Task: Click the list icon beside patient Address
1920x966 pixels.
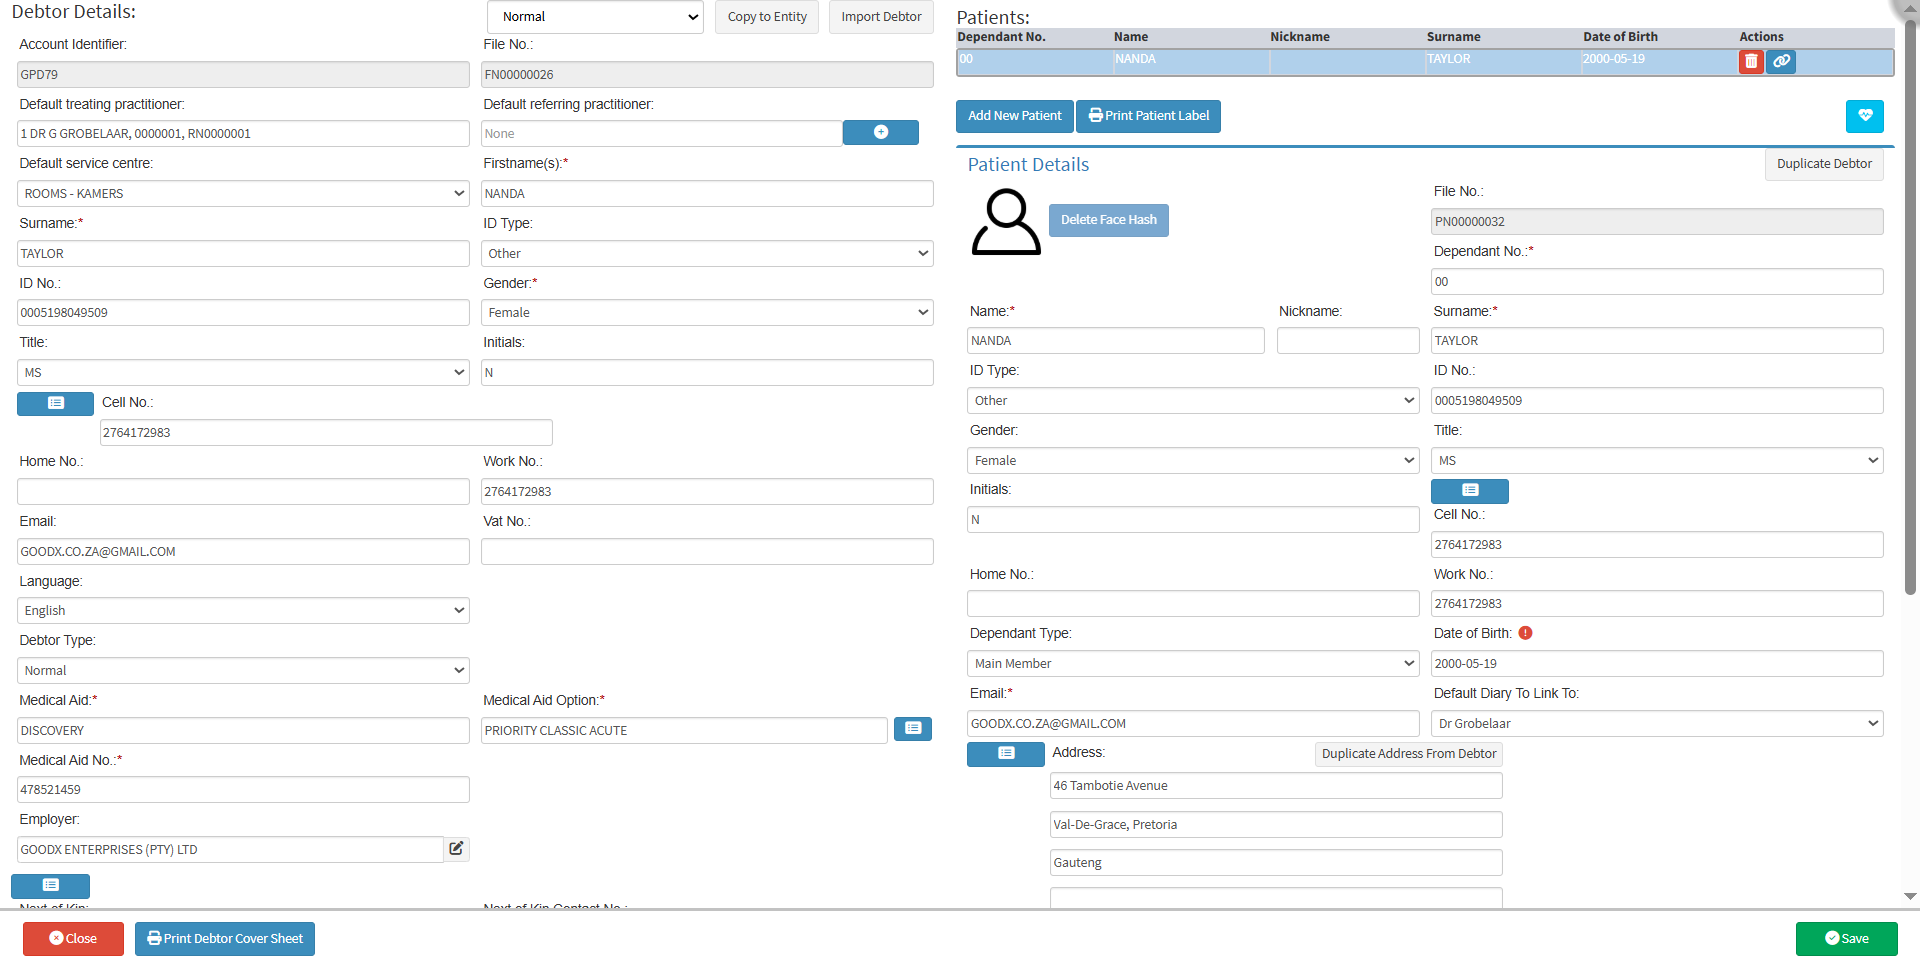Action: click(x=1005, y=754)
